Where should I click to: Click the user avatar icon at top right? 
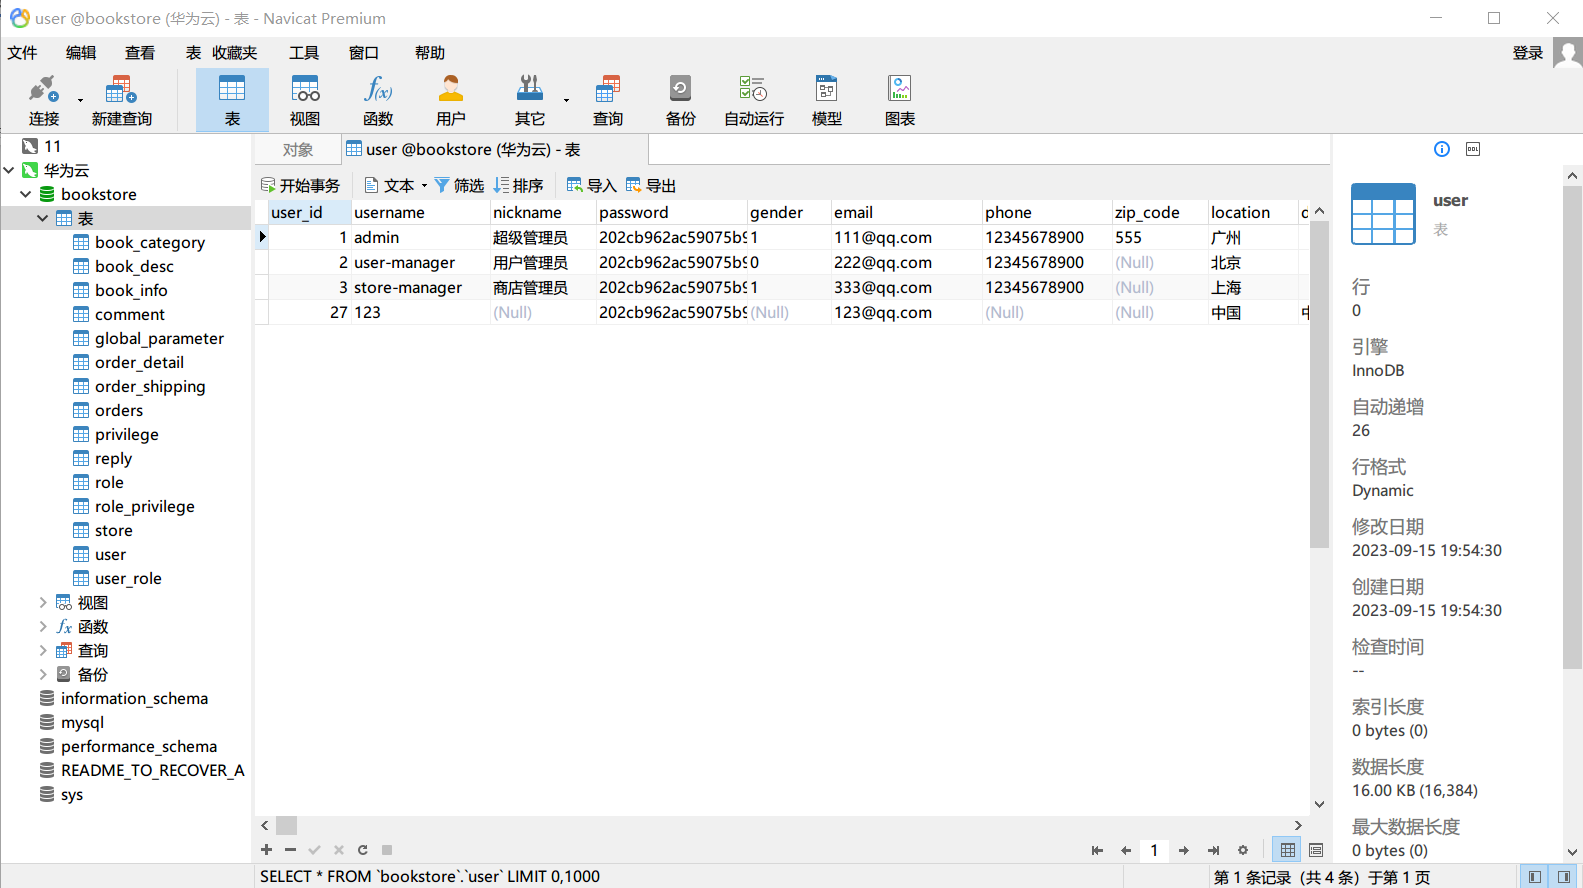1567,53
